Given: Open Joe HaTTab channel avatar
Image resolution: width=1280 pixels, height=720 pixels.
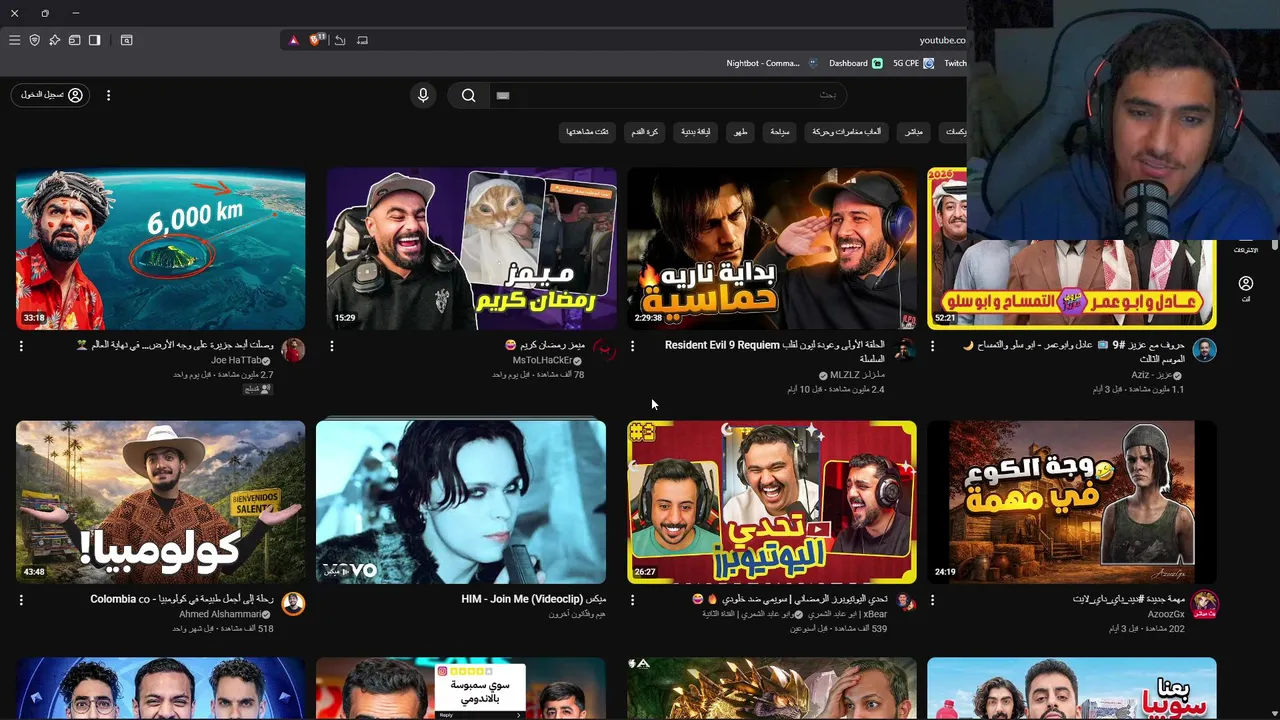Looking at the screenshot, I should coord(293,350).
